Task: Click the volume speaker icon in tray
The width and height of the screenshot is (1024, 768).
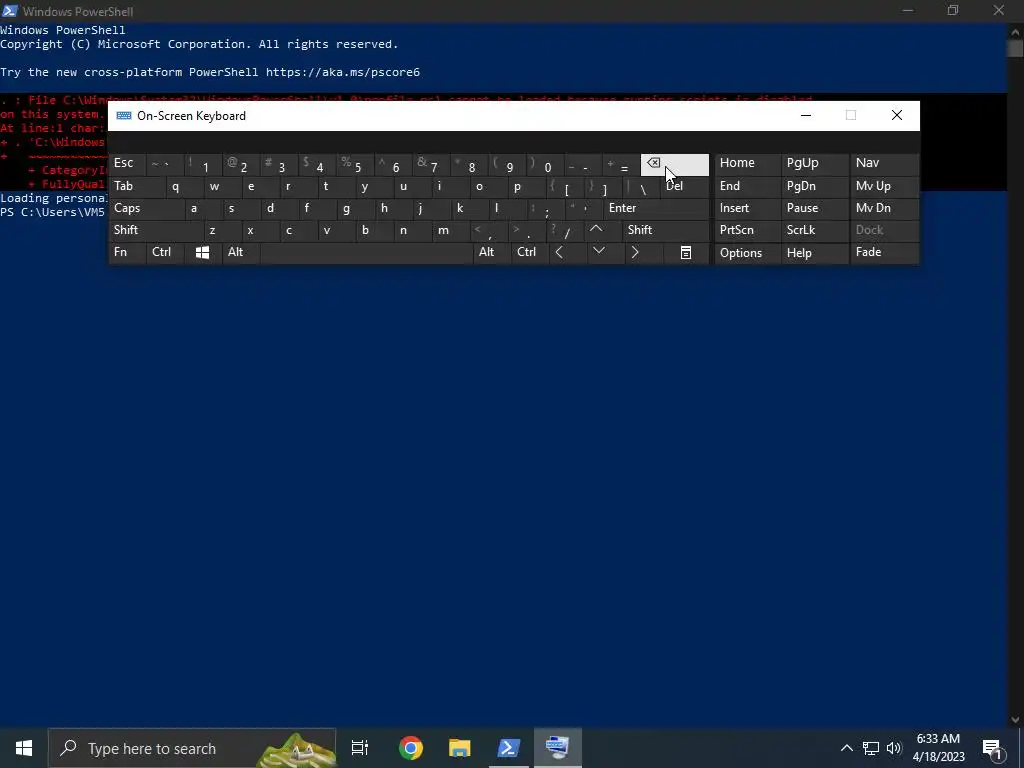Action: 894,748
